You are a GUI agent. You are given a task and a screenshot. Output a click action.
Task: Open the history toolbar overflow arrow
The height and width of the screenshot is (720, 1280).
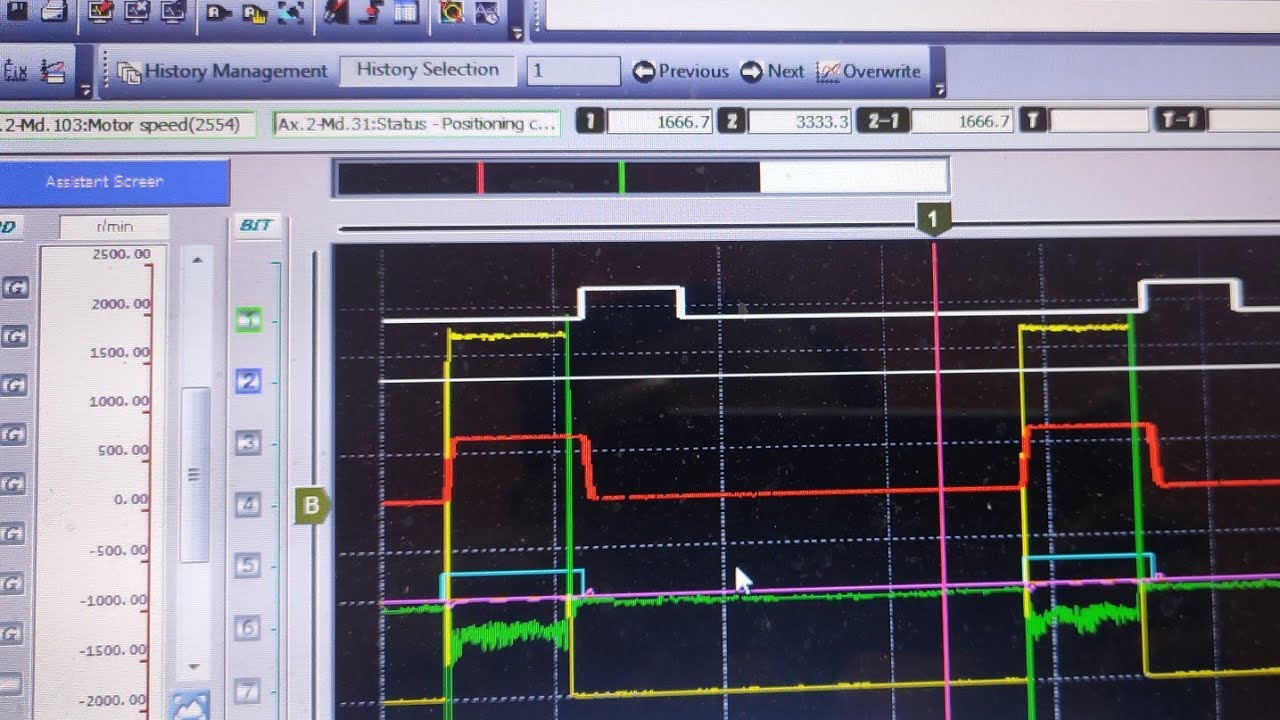(x=938, y=90)
